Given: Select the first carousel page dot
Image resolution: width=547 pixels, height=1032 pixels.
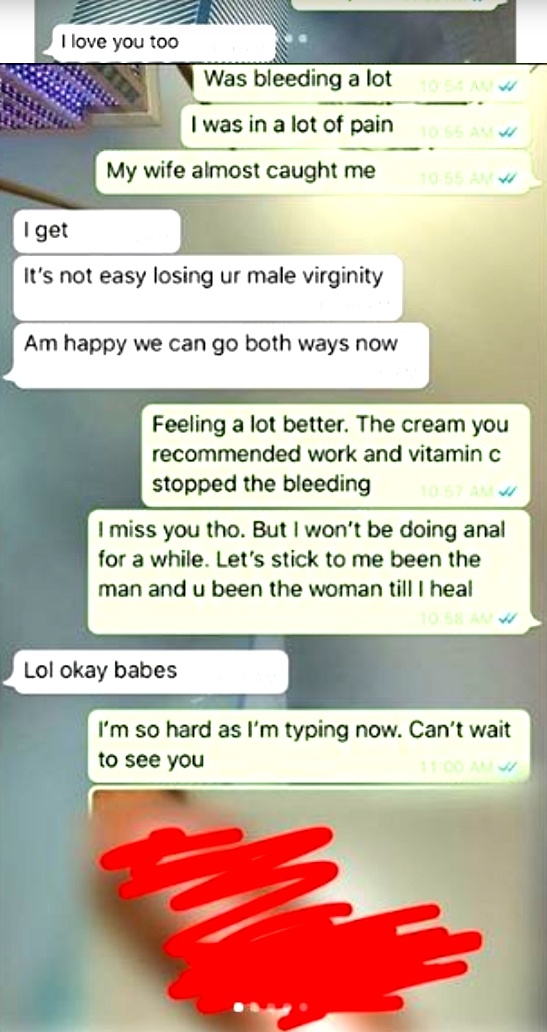Looking at the screenshot, I should pyautogui.click(x=238, y=1006).
